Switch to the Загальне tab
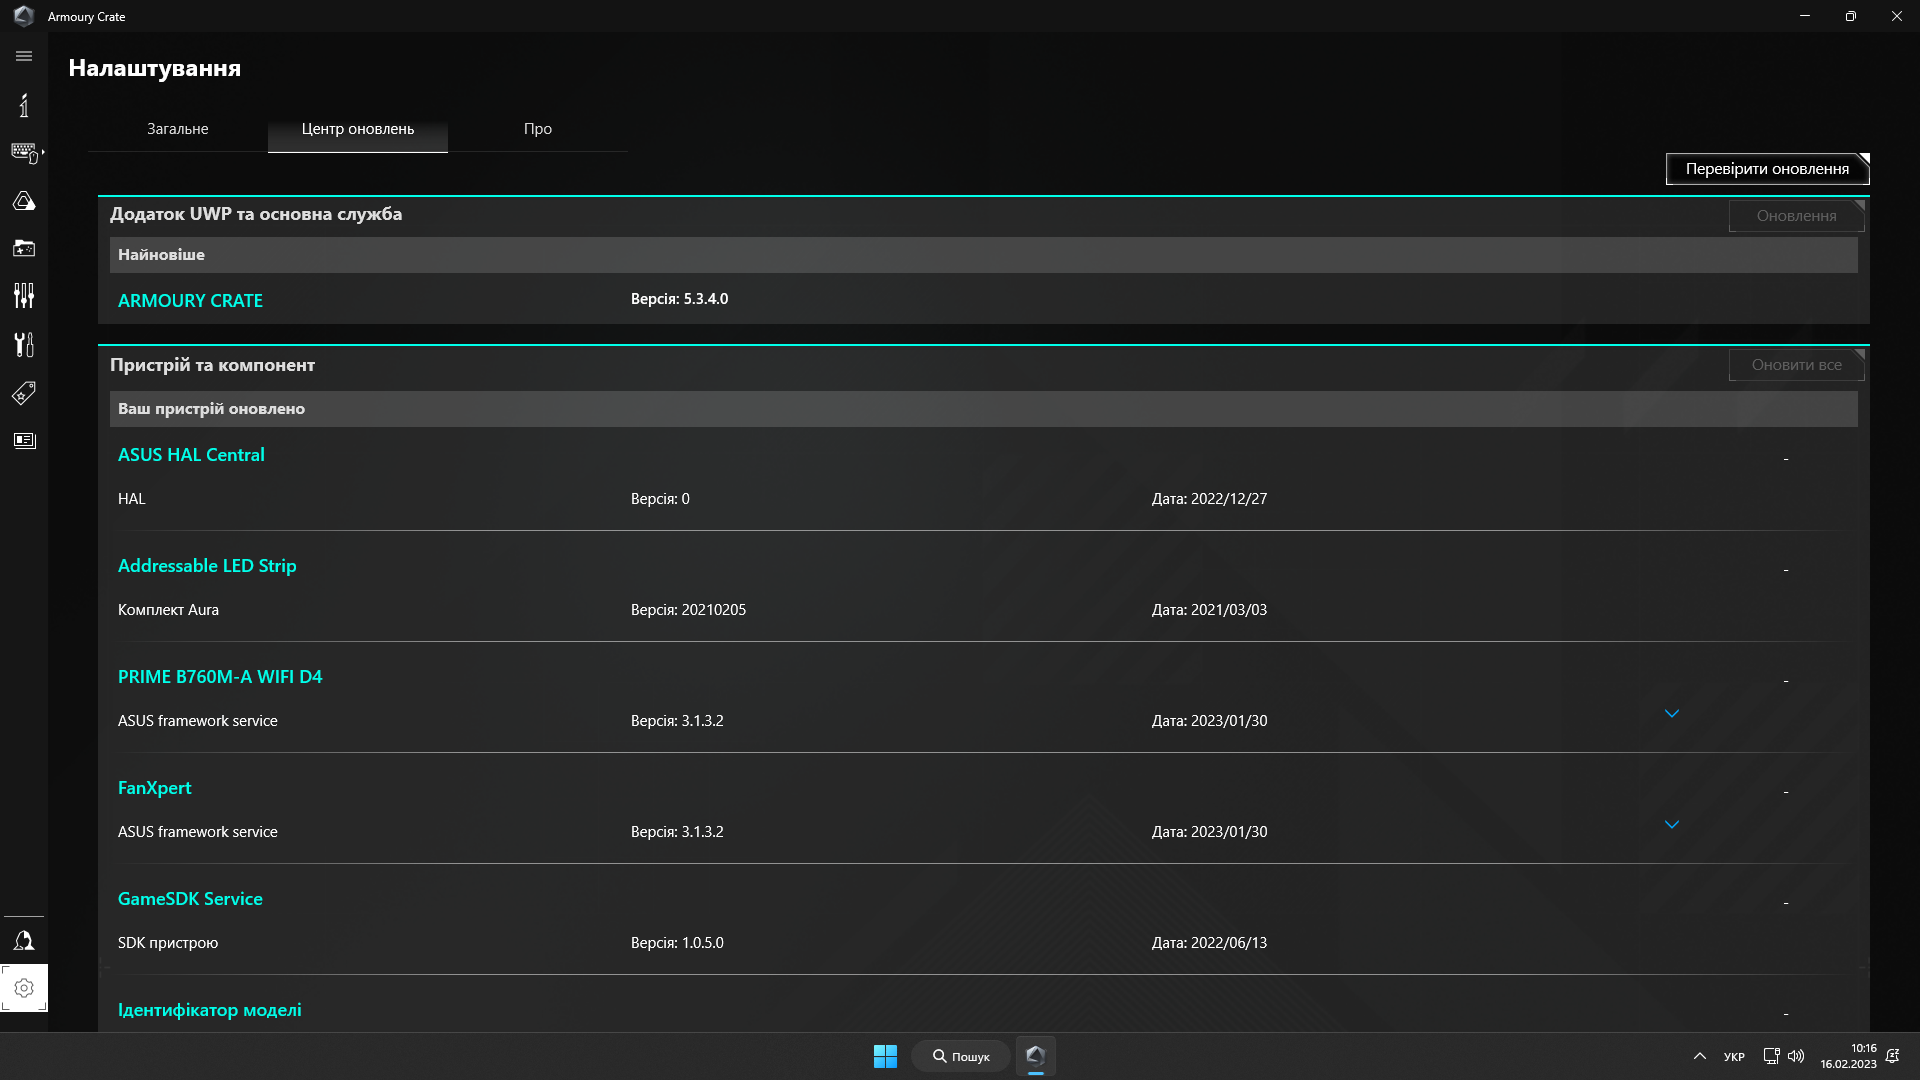The image size is (1920, 1080). pos(178,129)
